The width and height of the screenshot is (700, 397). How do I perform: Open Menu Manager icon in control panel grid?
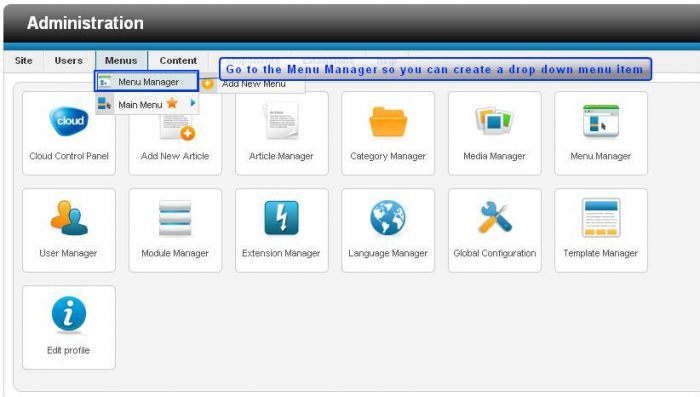[601, 121]
